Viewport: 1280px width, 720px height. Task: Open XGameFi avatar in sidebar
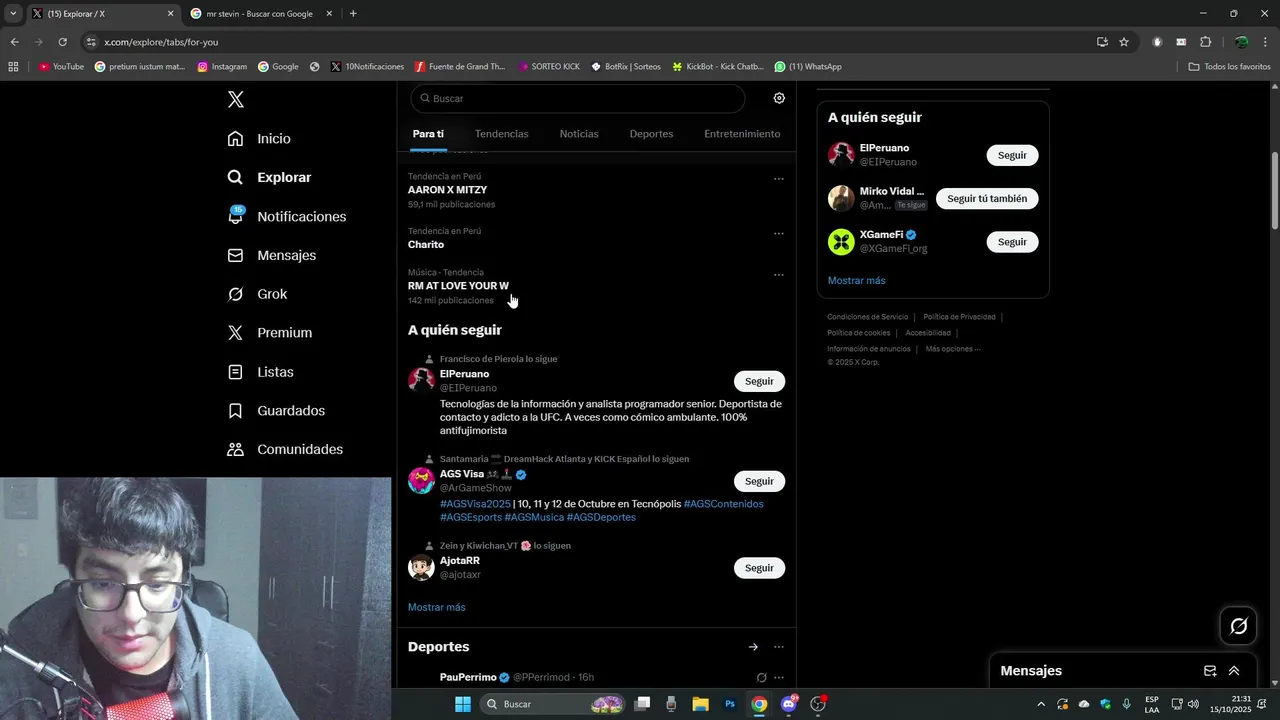click(x=841, y=242)
